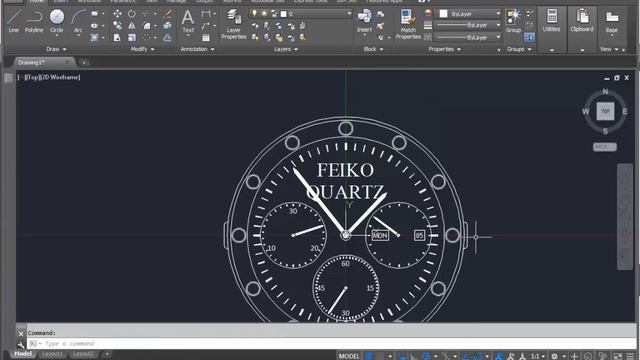Open the WCS coordinate system dropdown
The height and width of the screenshot is (360, 640).
pos(604,147)
